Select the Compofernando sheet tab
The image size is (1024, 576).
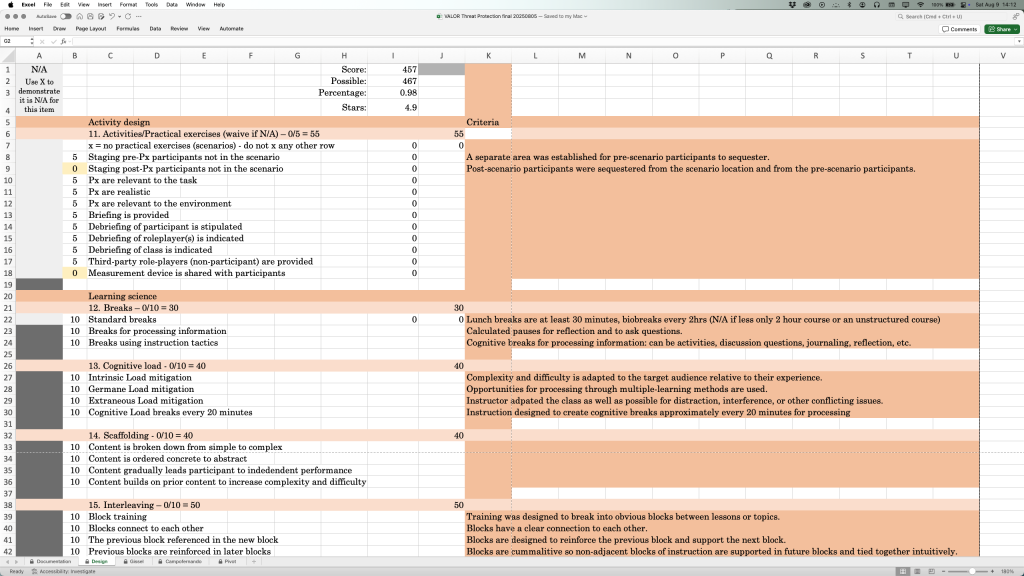point(180,561)
